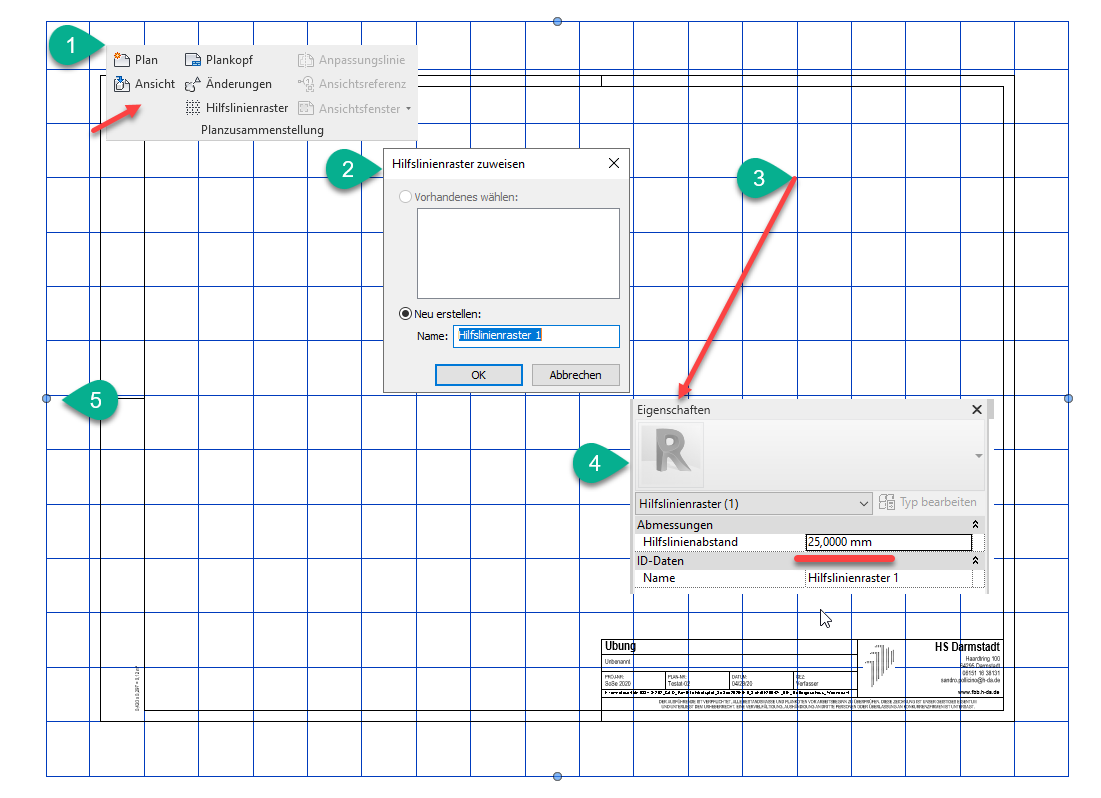
Task: Collapse the Abmessungen section
Action: 975,525
